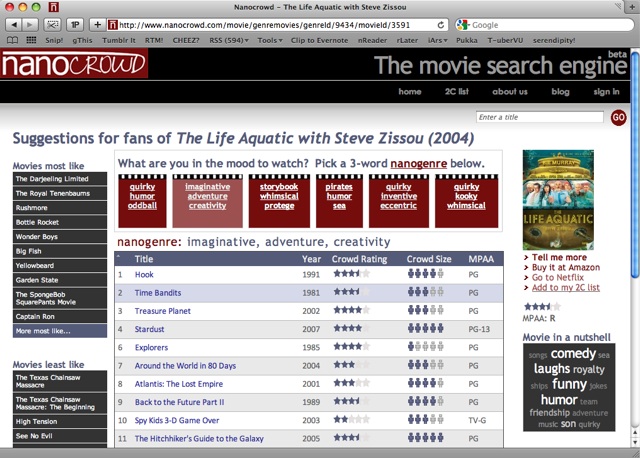640x458 pixels.
Task: Open the Treasure Planet movie link
Action: 162,311
